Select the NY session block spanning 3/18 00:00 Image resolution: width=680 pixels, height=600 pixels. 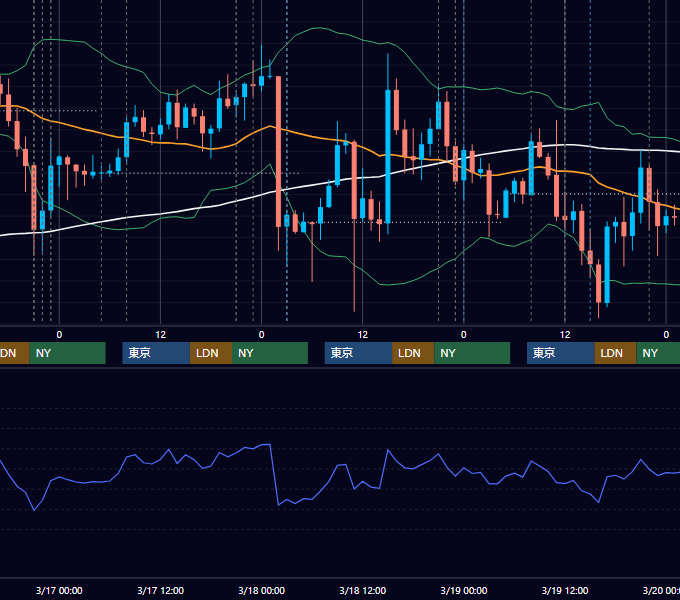270,353
